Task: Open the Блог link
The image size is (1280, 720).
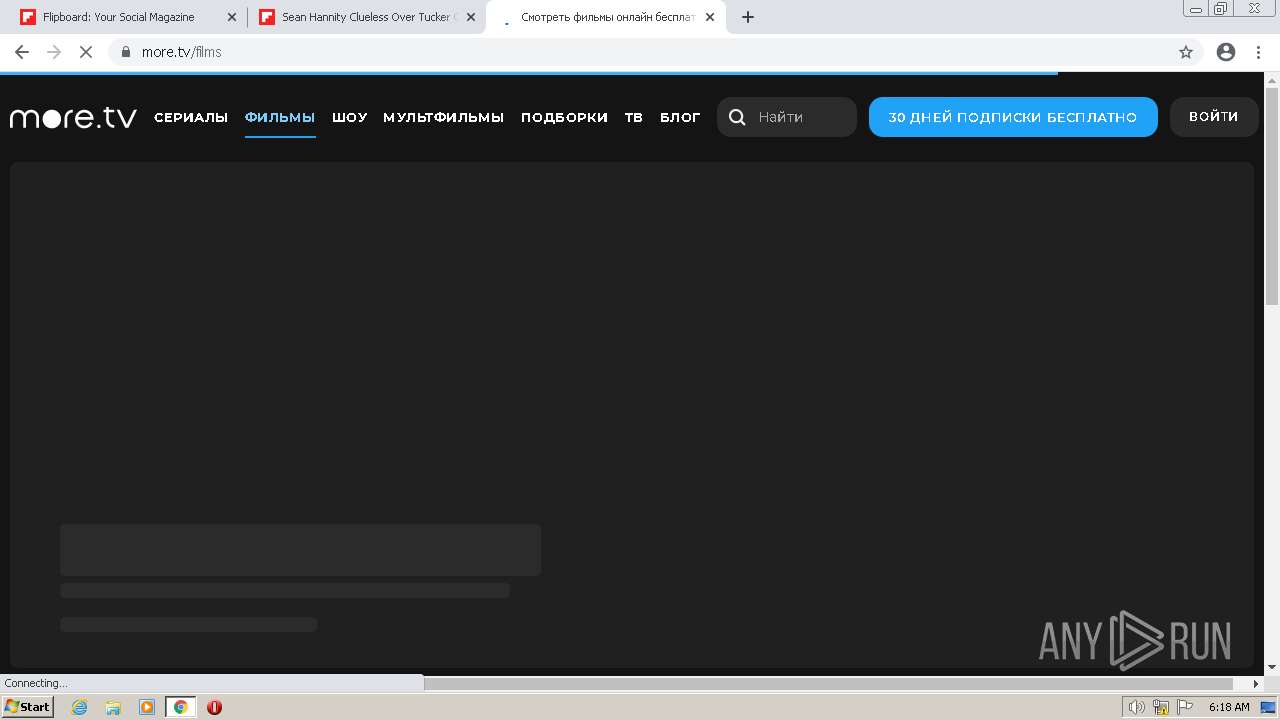Action: 680,117
